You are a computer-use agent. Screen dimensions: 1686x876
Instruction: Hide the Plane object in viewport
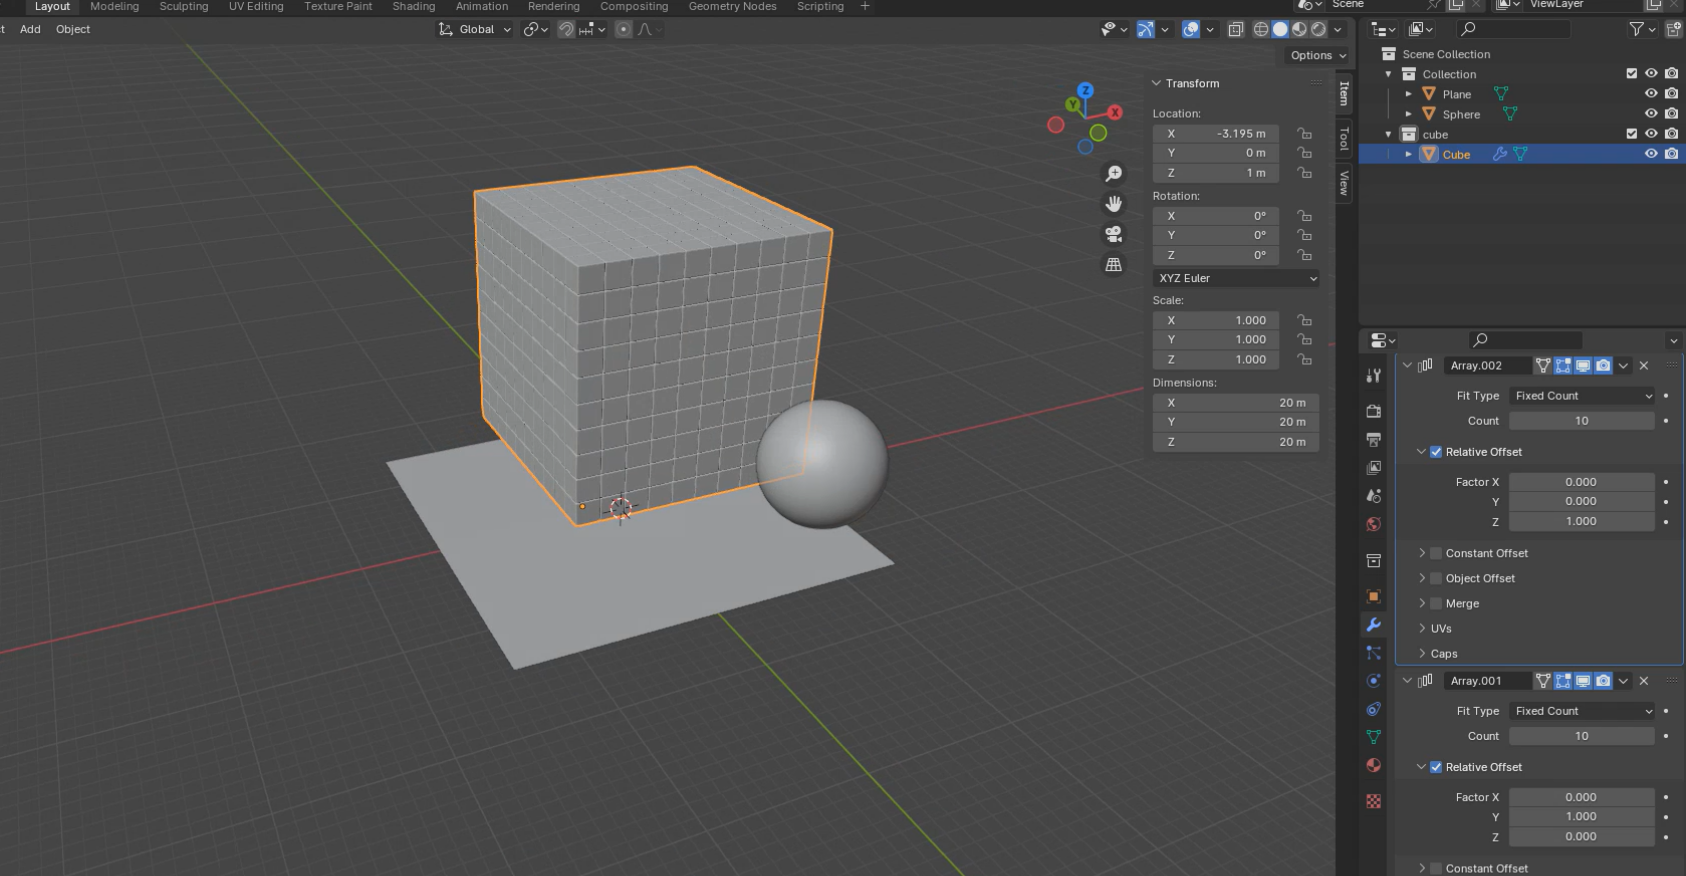coord(1651,94)
